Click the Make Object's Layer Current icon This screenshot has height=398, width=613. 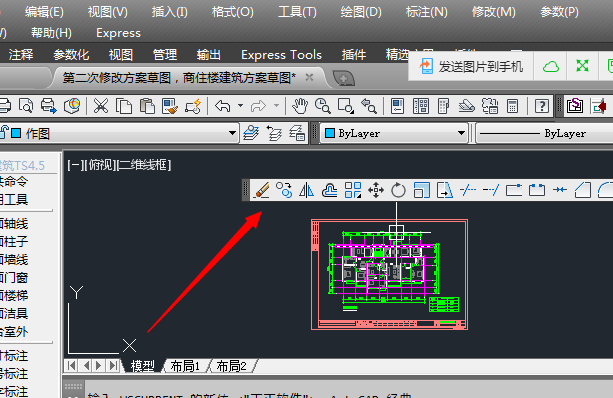(251, 133)
